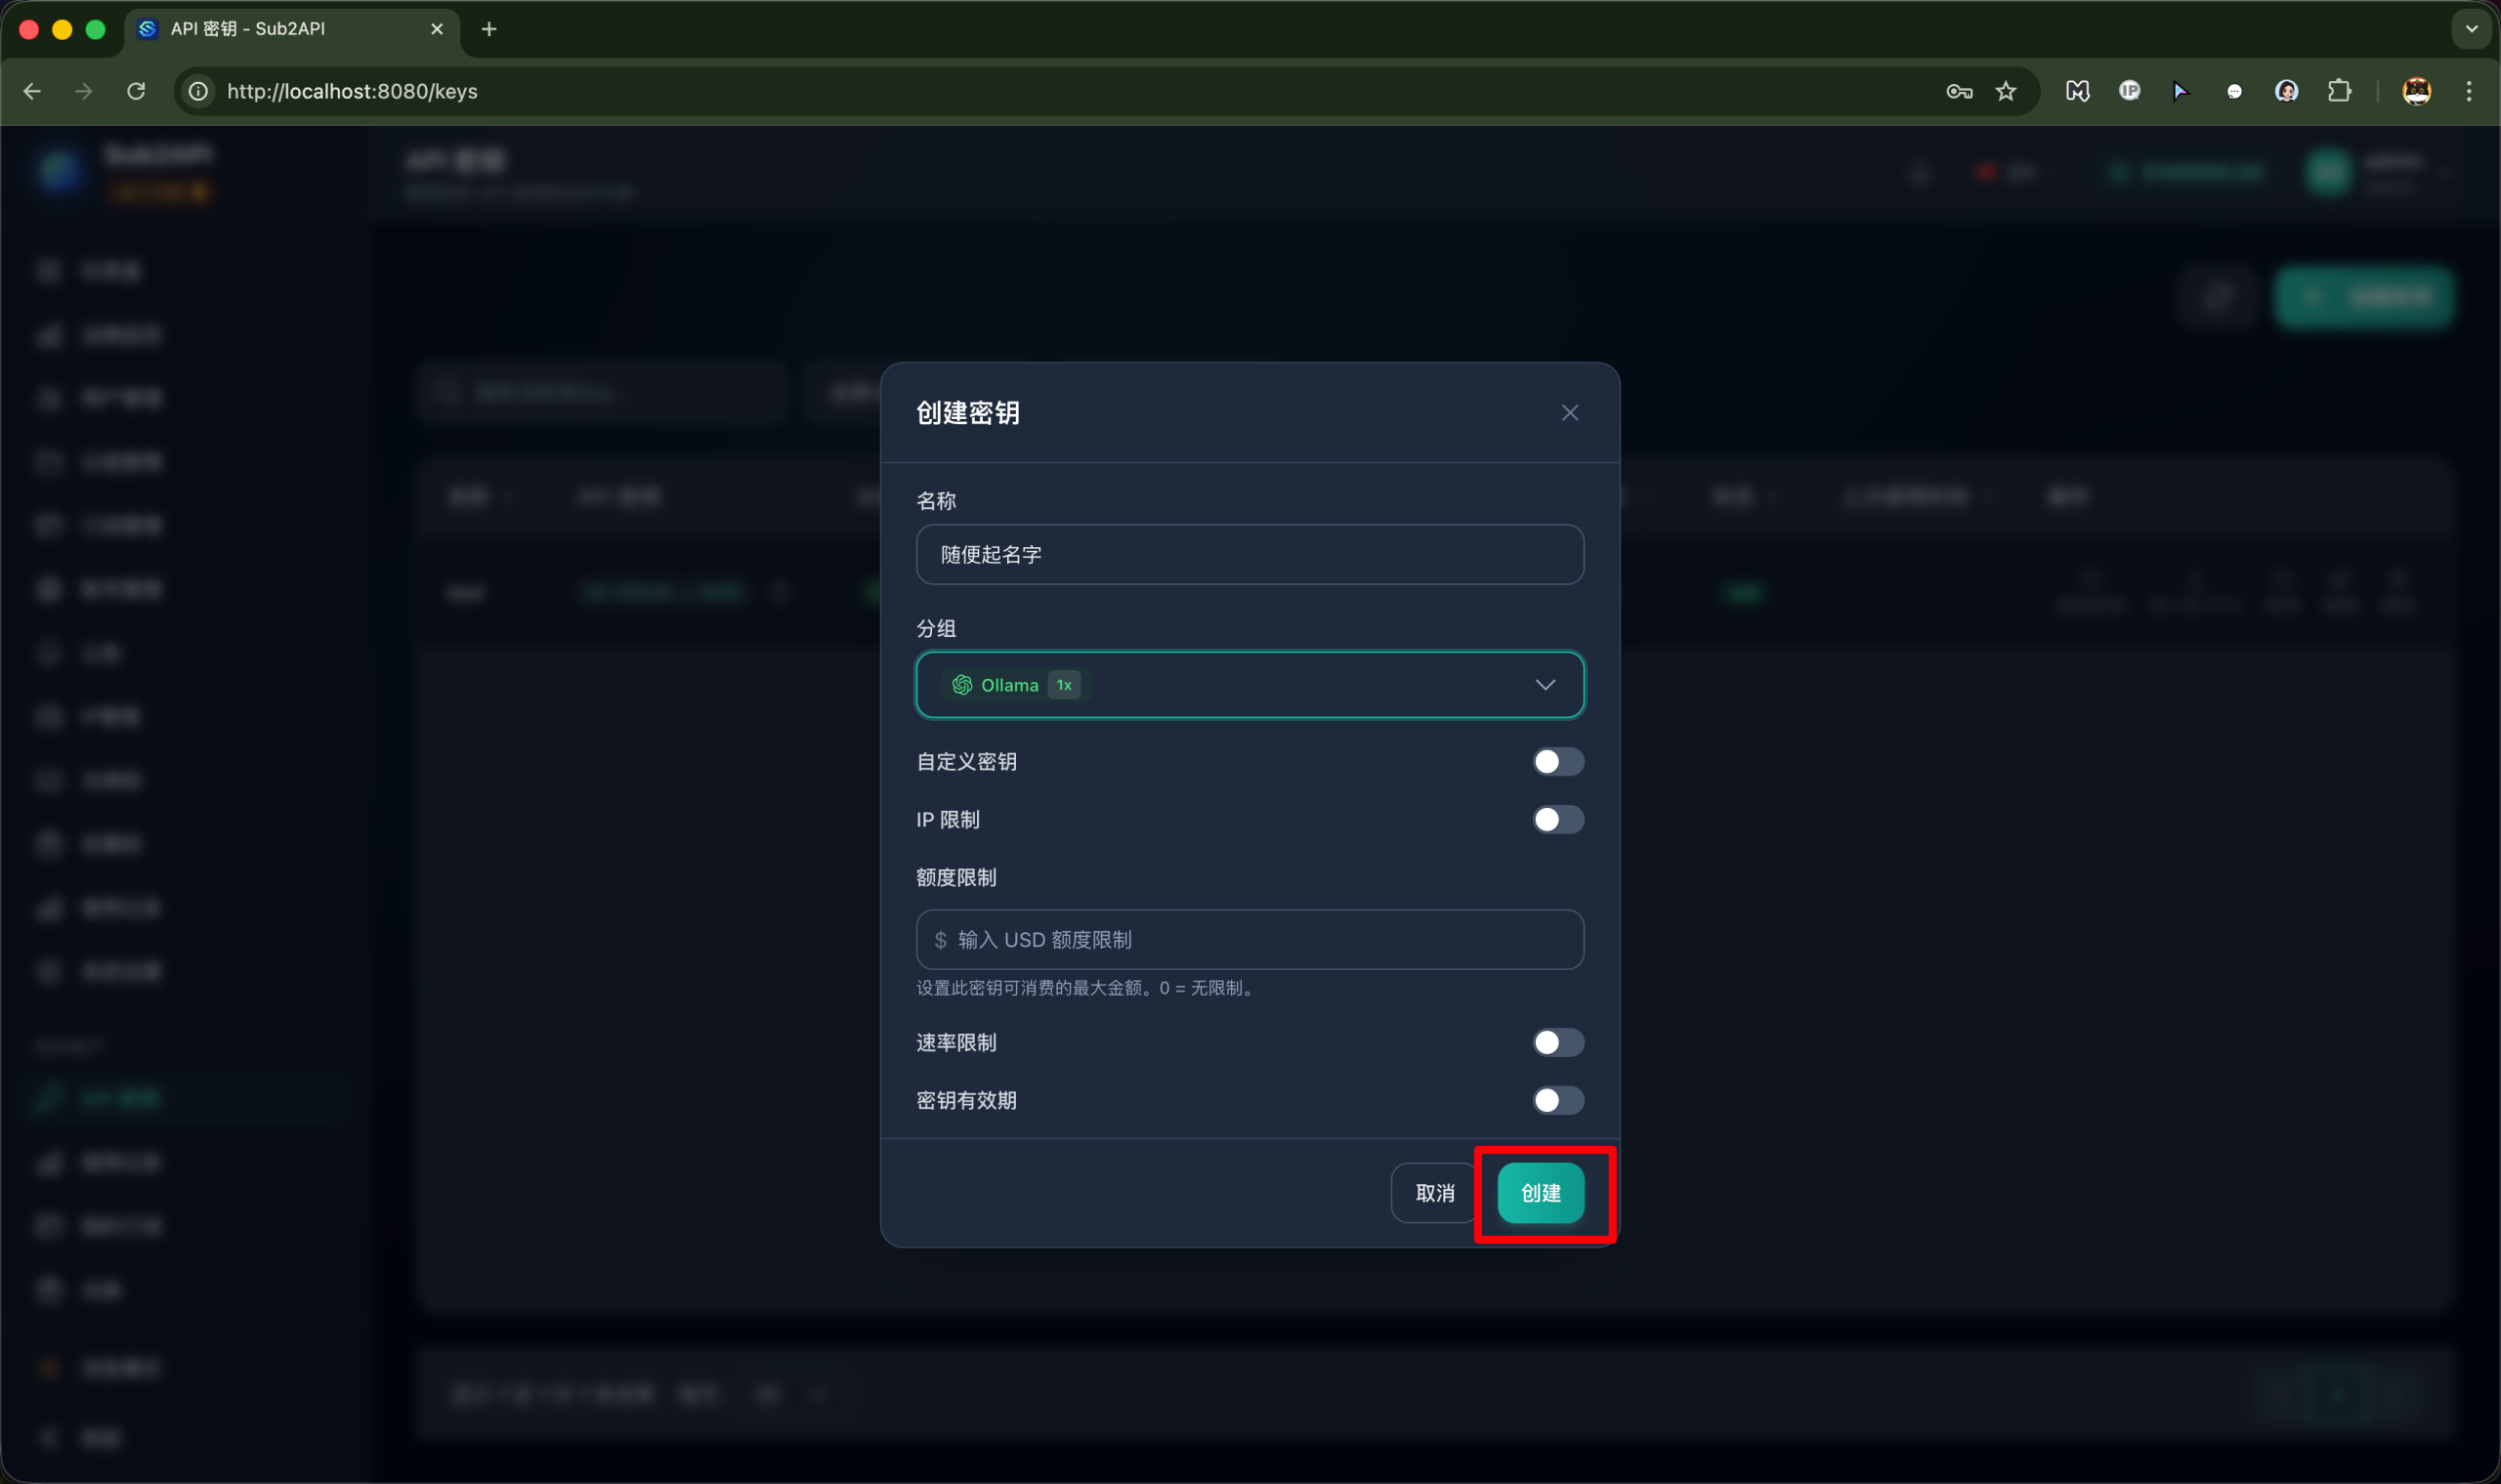
Task: Click the 创建 button
Action: click(1540, 1193)
